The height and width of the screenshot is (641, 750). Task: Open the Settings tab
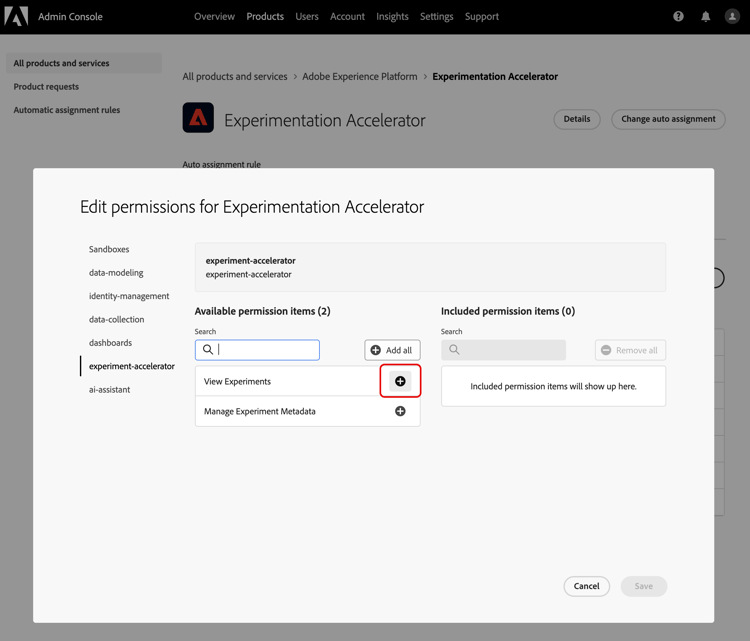437,16
